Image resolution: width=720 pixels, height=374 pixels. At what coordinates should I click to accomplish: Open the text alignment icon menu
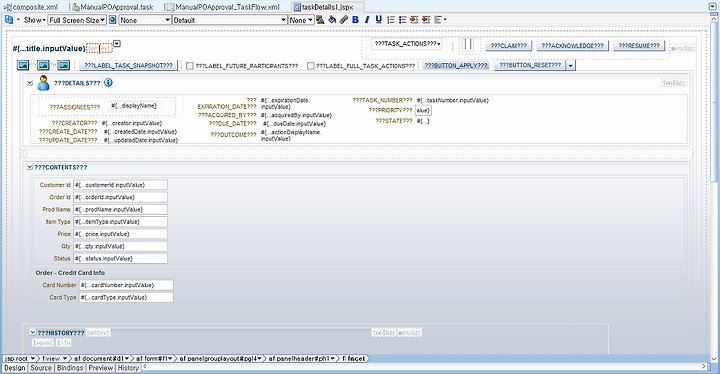point(440,20)
